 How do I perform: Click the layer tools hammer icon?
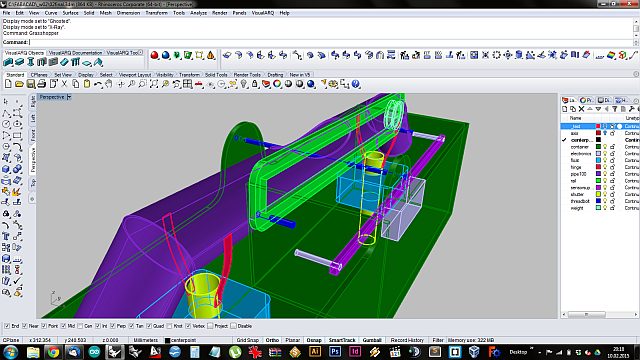(632, 109)
